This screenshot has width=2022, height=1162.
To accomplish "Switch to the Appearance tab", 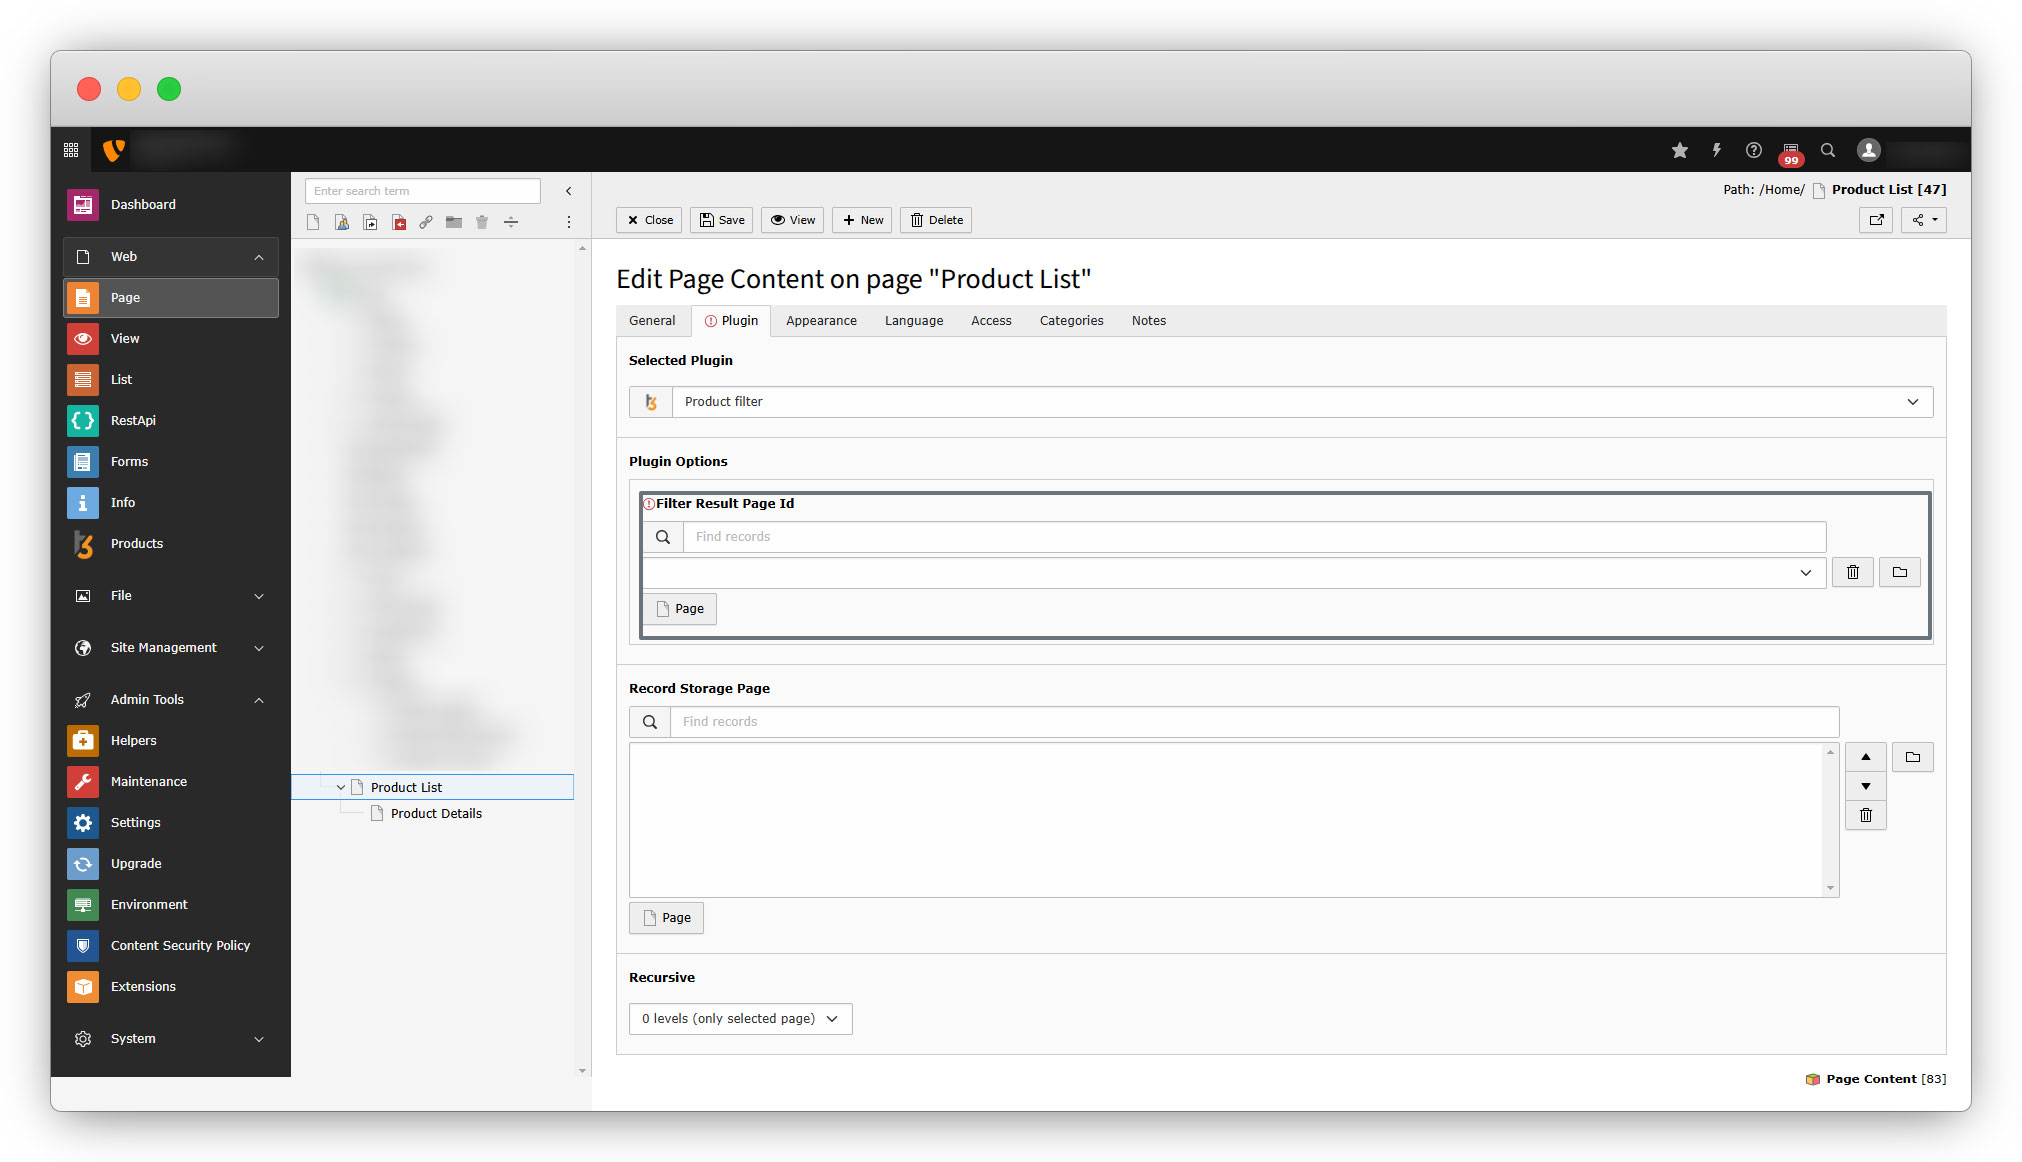I will [x=820, y=321].
